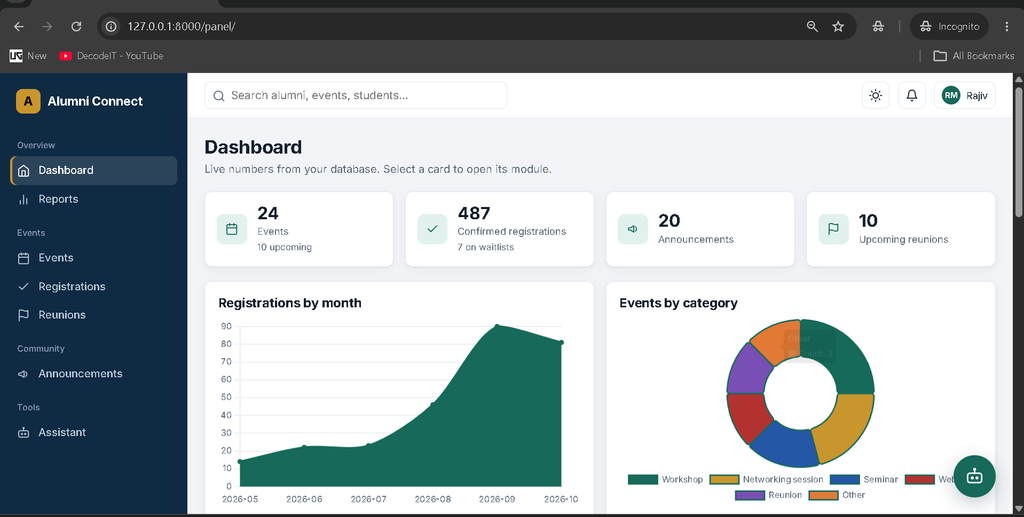Viewport: 1024px width, 517px height.
Task: Open the All Bookmarks folder
Action: click(974, 55)
